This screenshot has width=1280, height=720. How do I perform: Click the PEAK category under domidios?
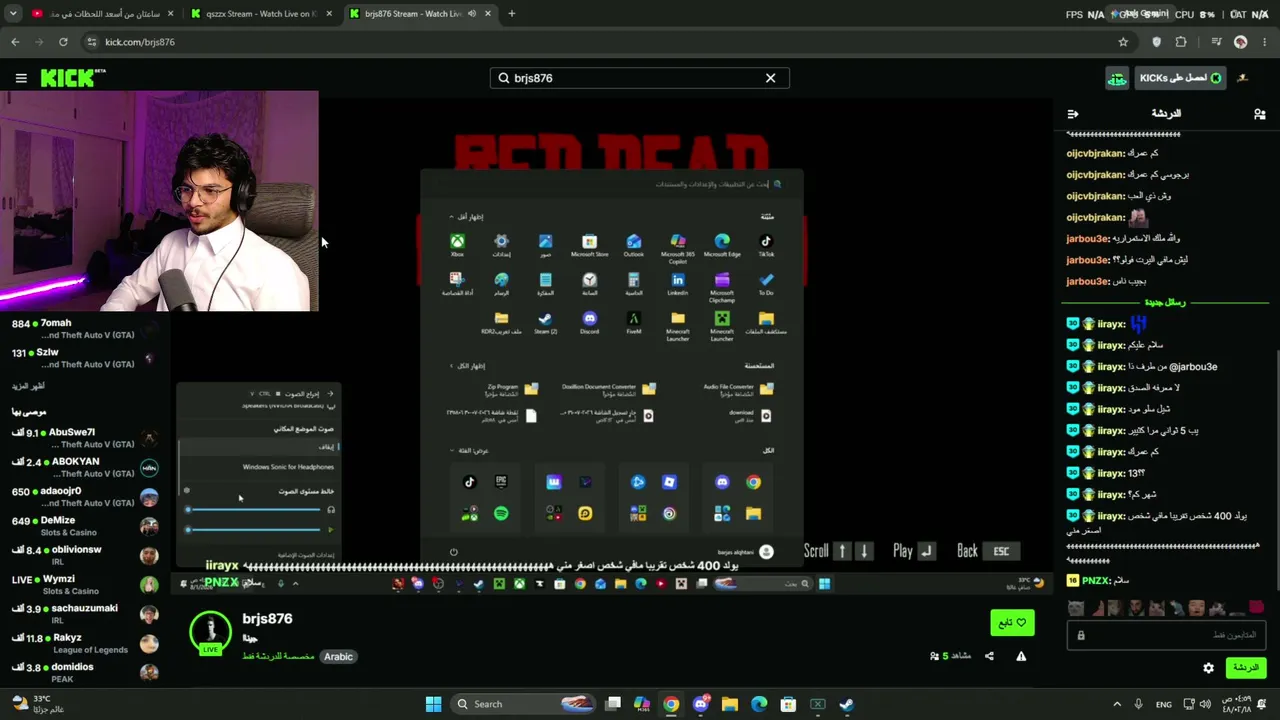[x=117, y=680]
